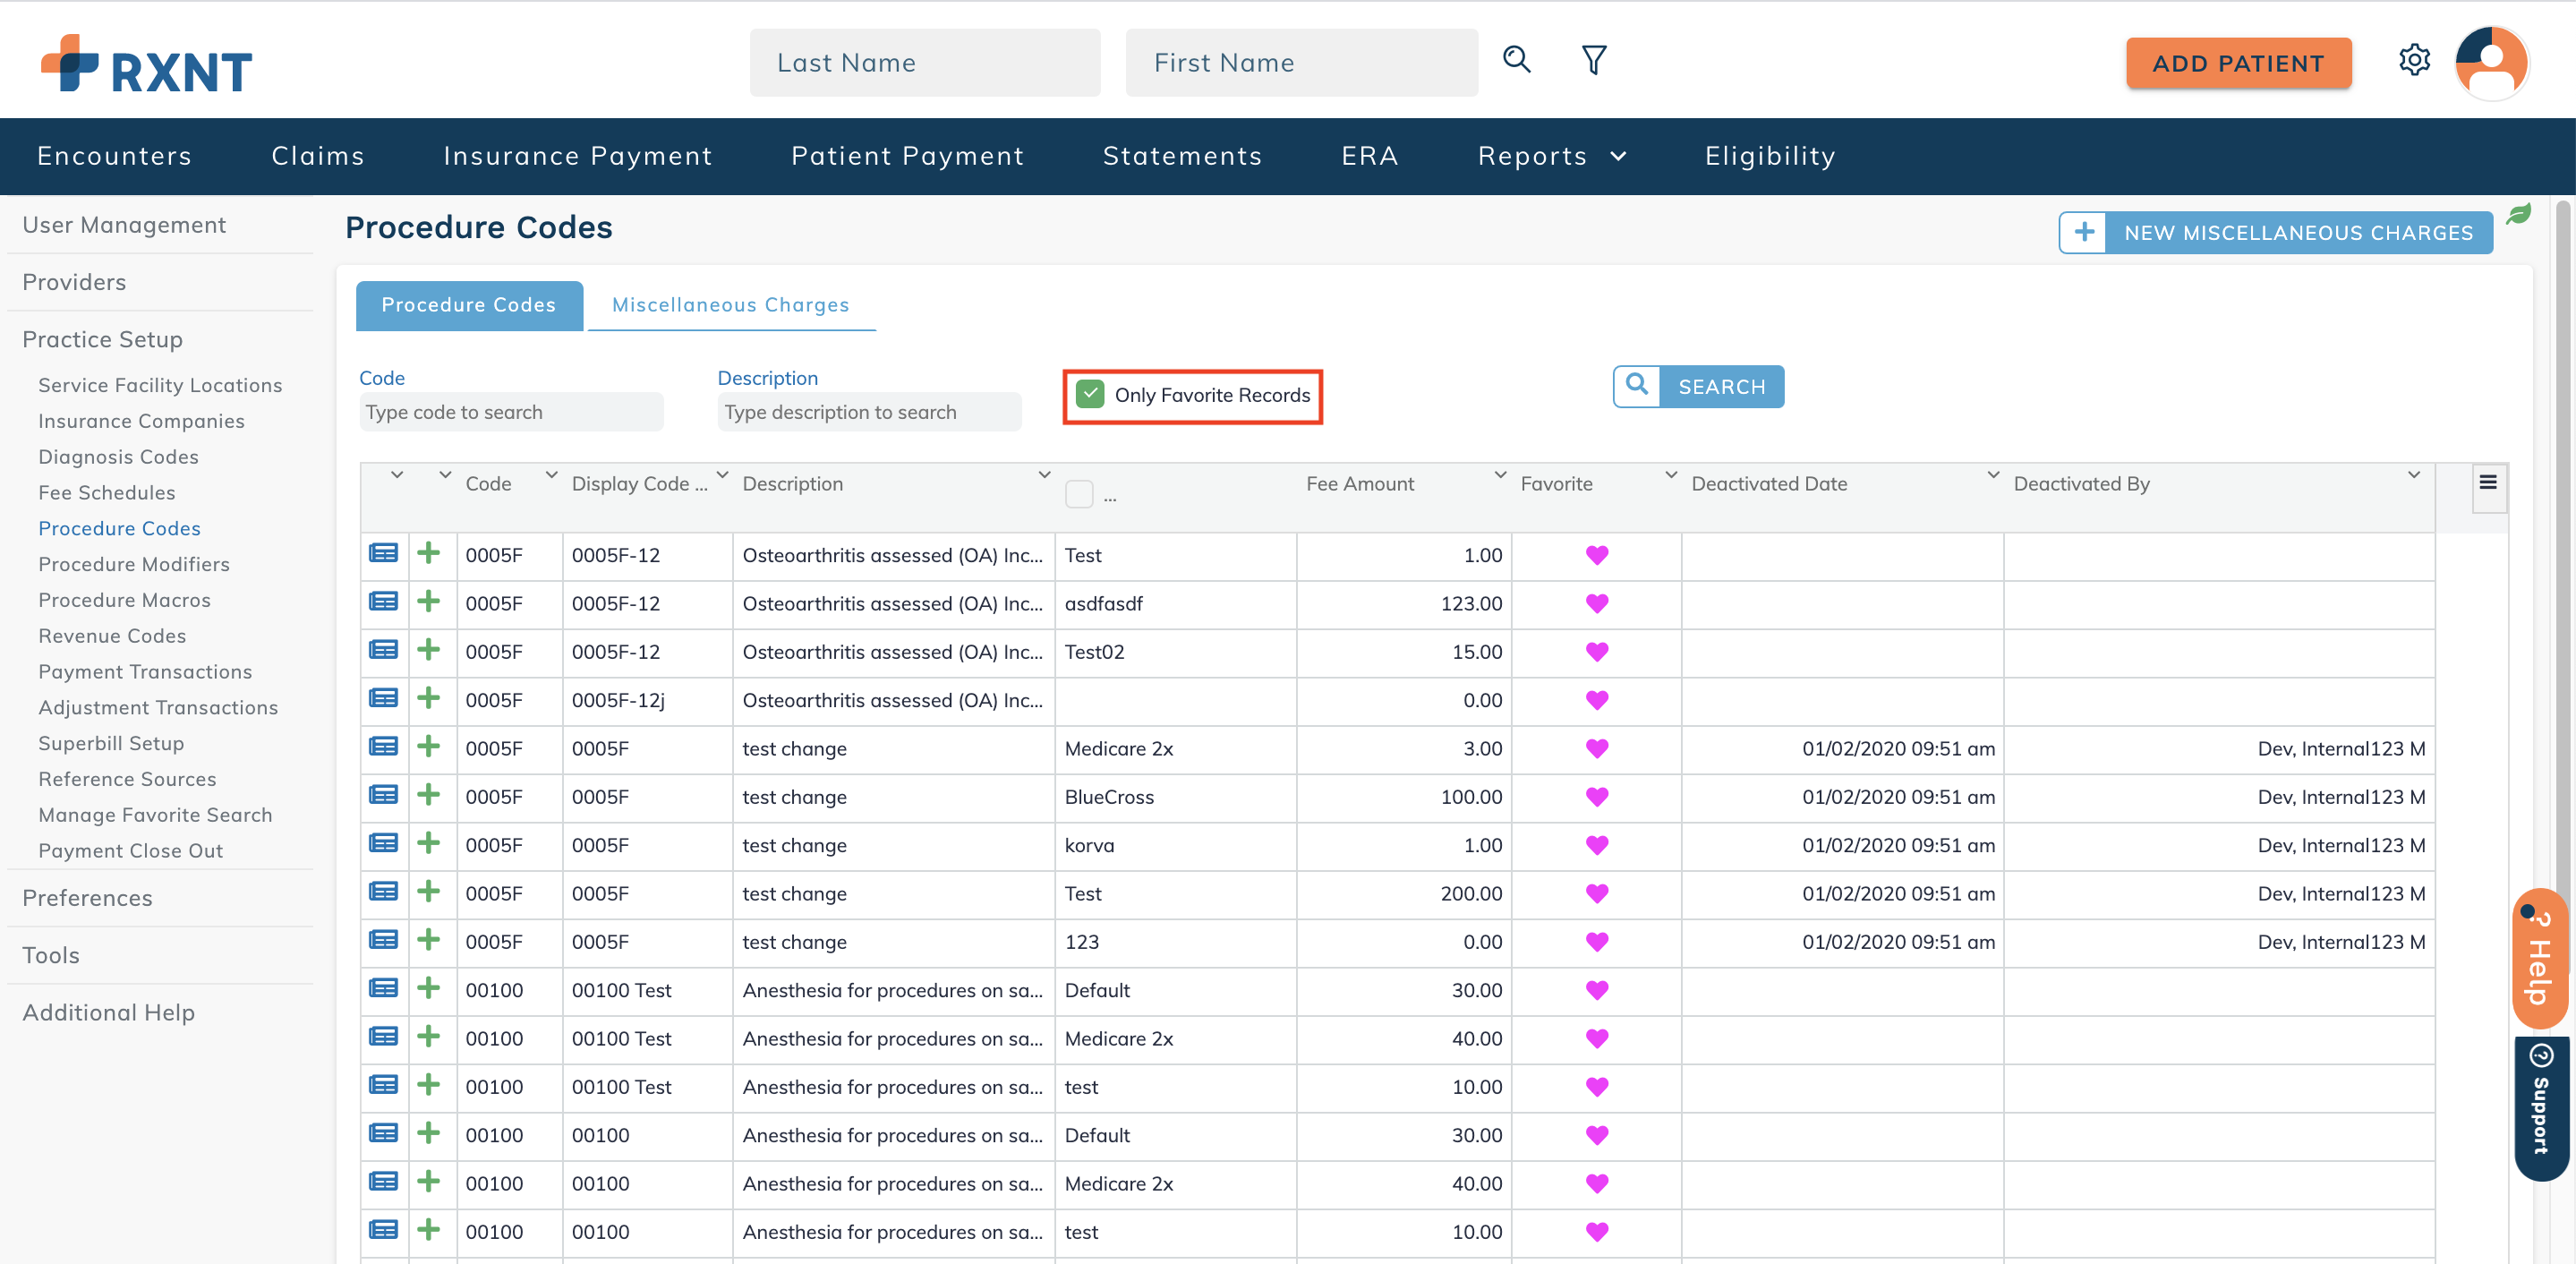The height and width of the screenshot is (1264, 2576).
Task: Click NEW MISCELLANEOUS CHARGES button
Action: pyautogui.click(x=2275, y=232)
